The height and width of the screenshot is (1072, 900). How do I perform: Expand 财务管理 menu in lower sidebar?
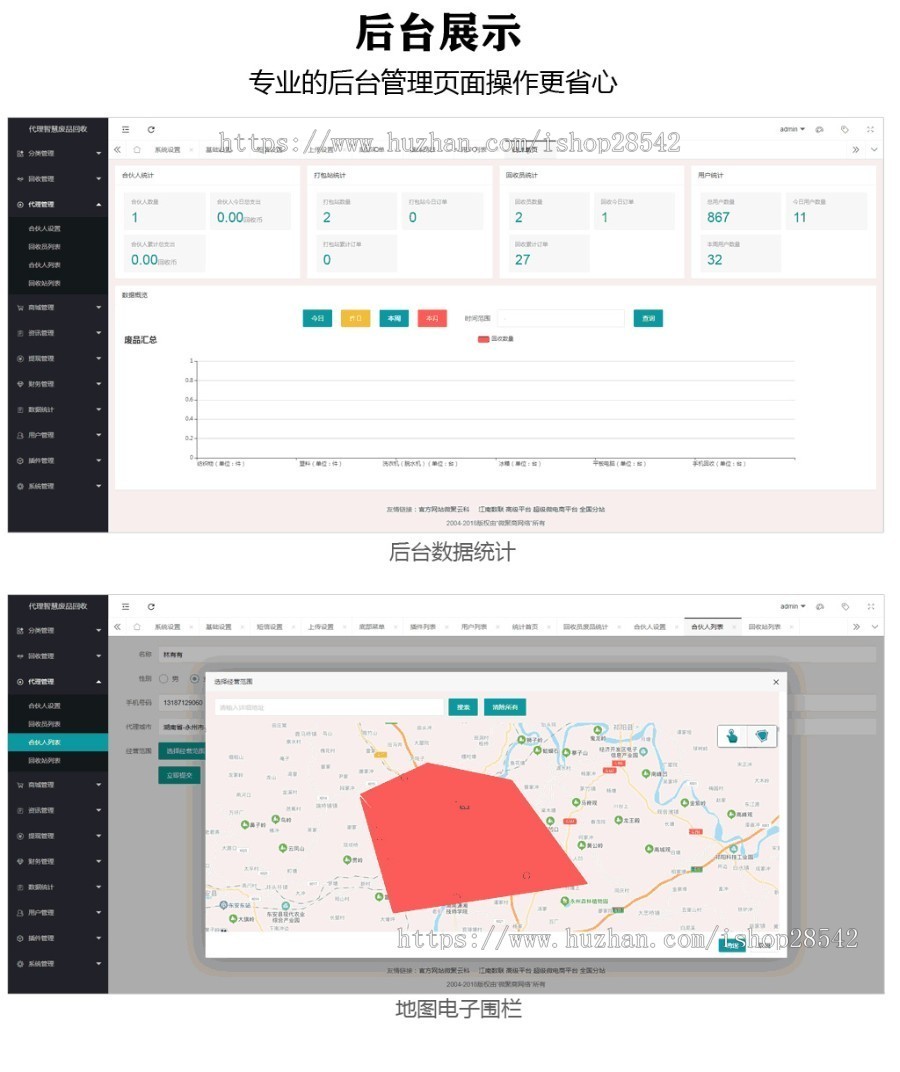coord(58,861)
